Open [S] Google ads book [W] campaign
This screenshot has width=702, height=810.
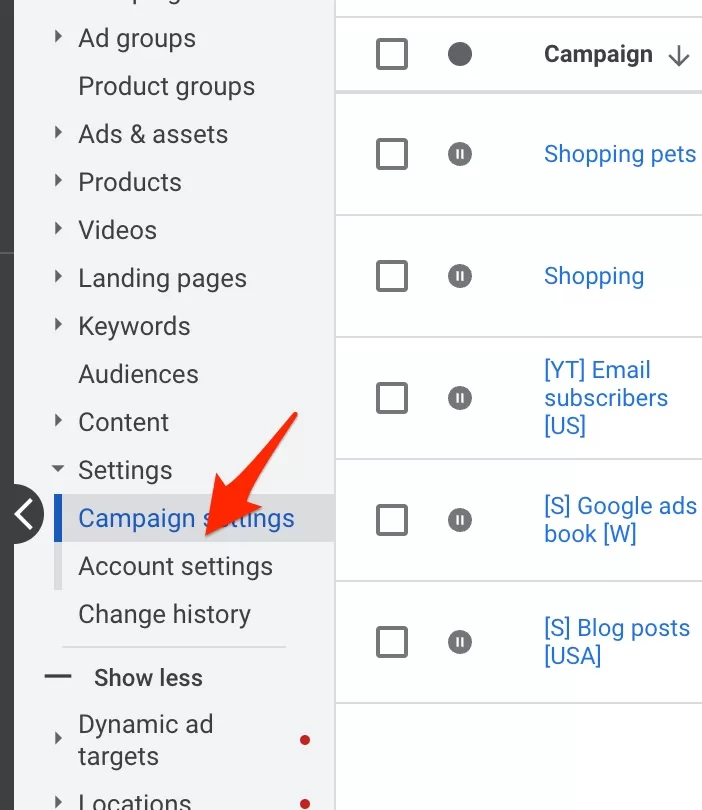click(620, 520)
